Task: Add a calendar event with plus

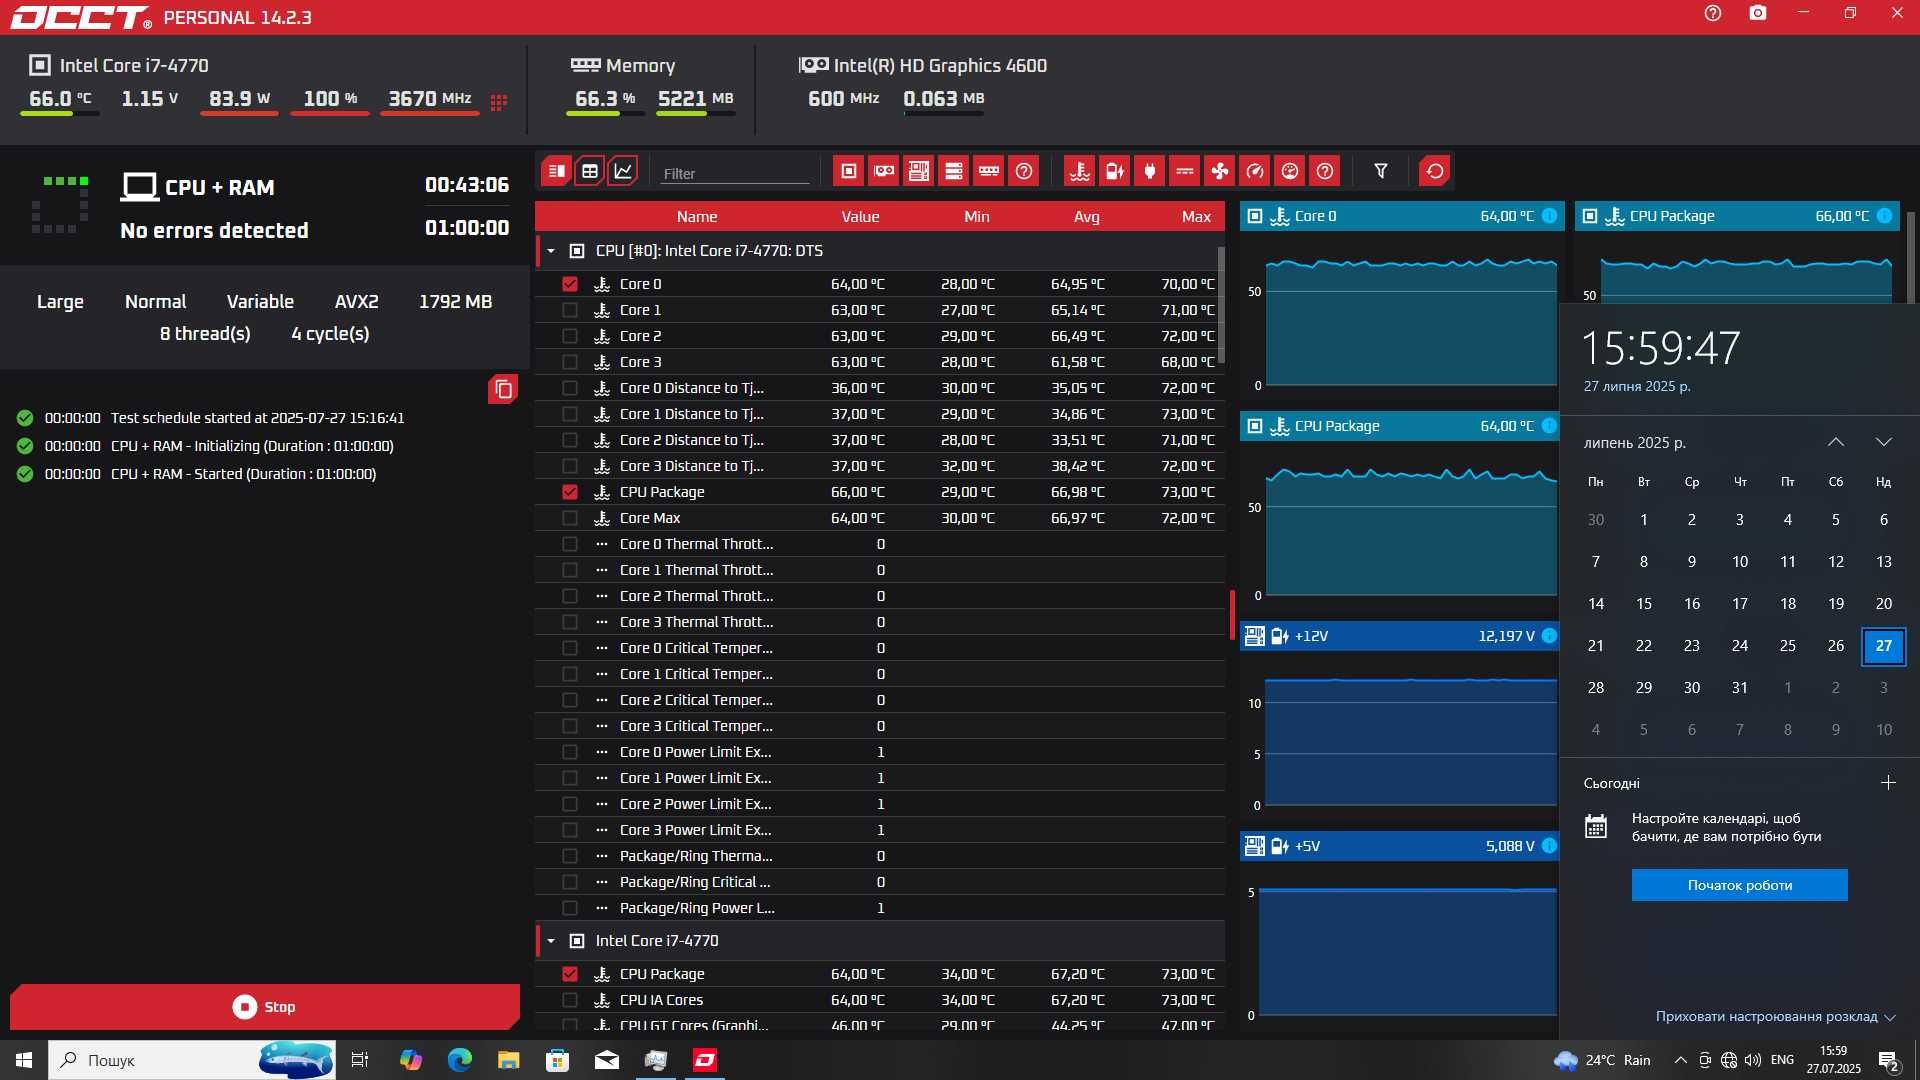Action: (1888, 783)
